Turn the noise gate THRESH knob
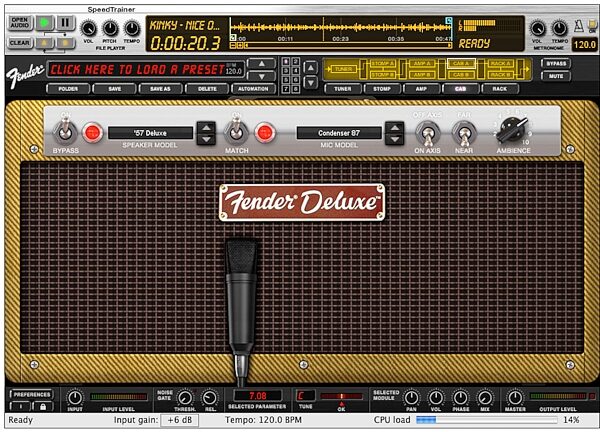Image resolution: width=600 pixels, height=432 pixels. (185, 398)
